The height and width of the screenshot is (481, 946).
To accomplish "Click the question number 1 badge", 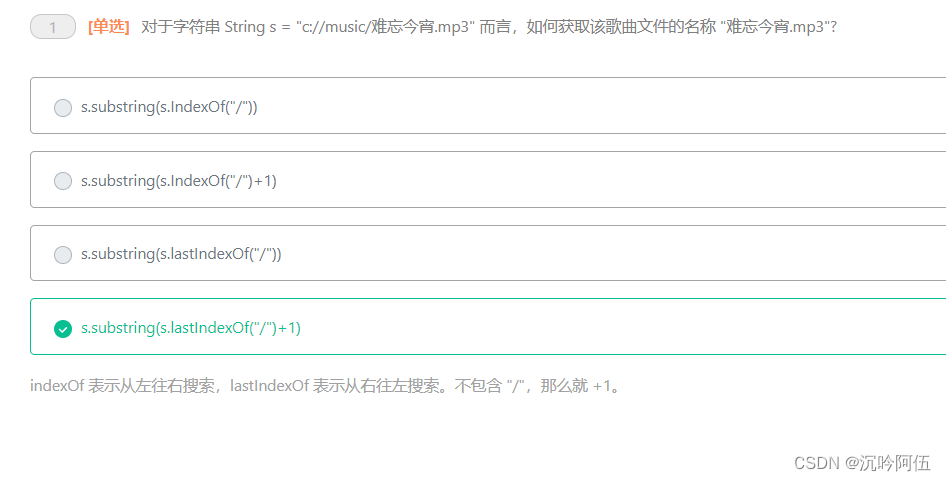I will [x=53, y=27].
